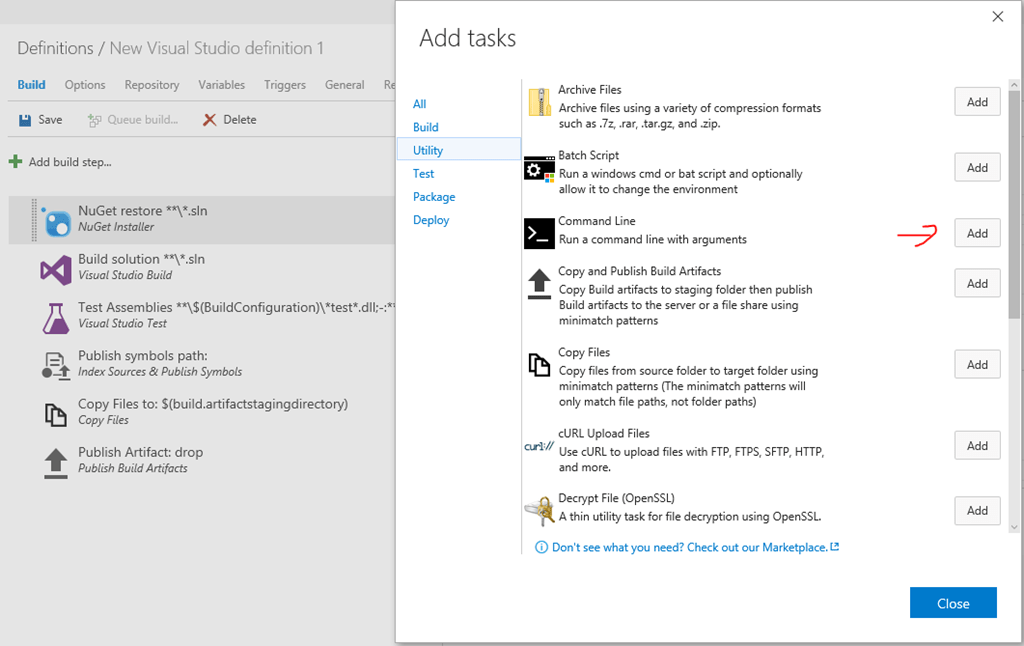Click the Archive Files zip folder icon

coord(539,102)
